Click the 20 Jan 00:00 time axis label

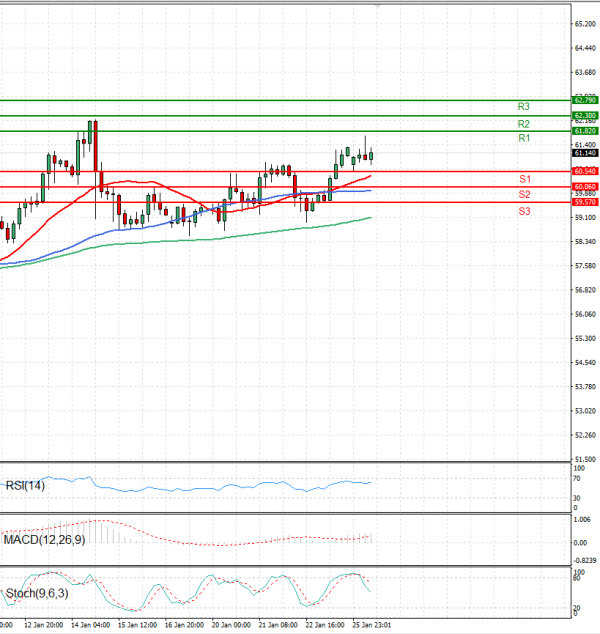pos(231,624)
